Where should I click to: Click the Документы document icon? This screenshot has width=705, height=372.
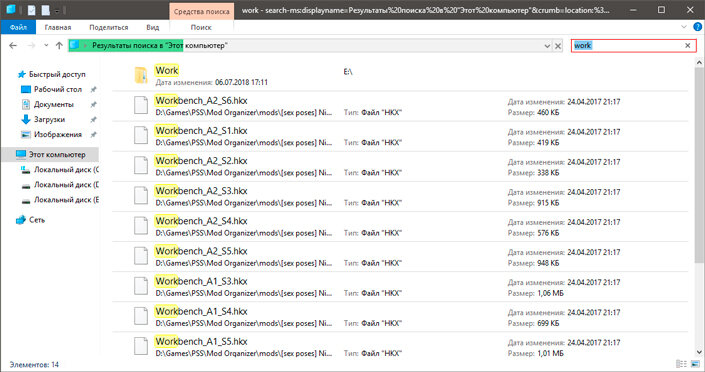coord(26,104)
